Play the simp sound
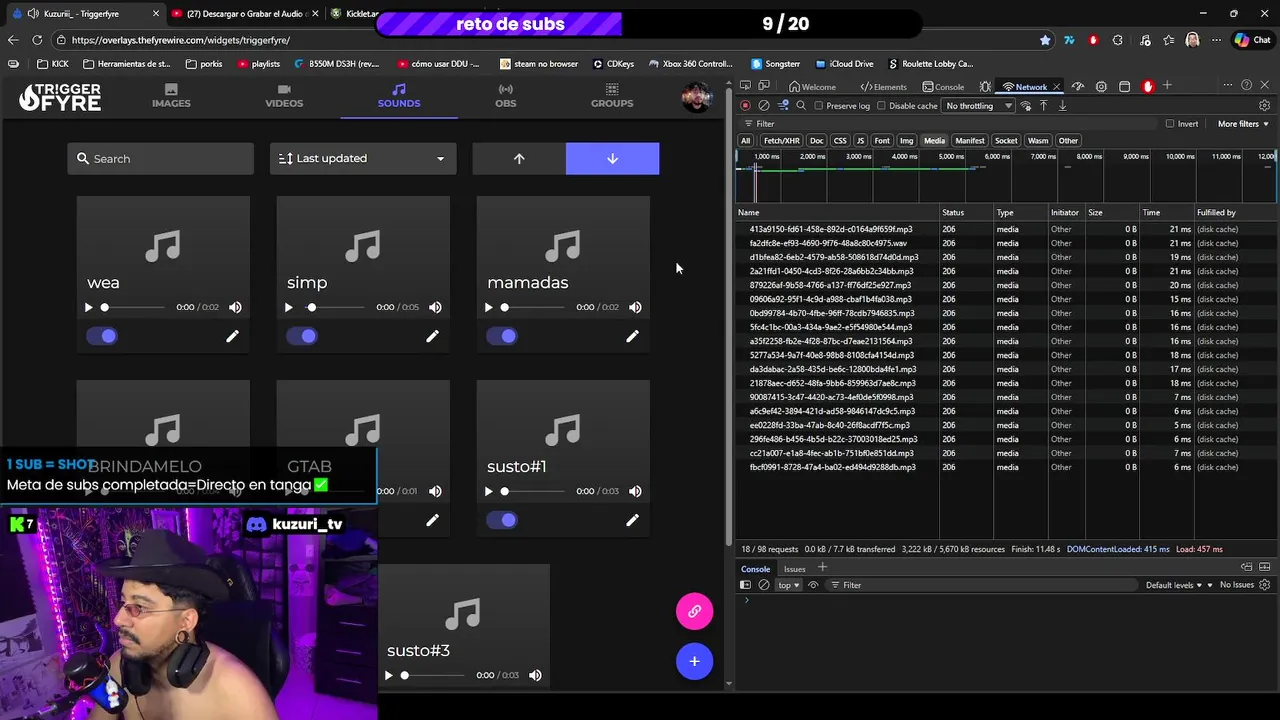1280x720 pixels. [x=288, y=308]
